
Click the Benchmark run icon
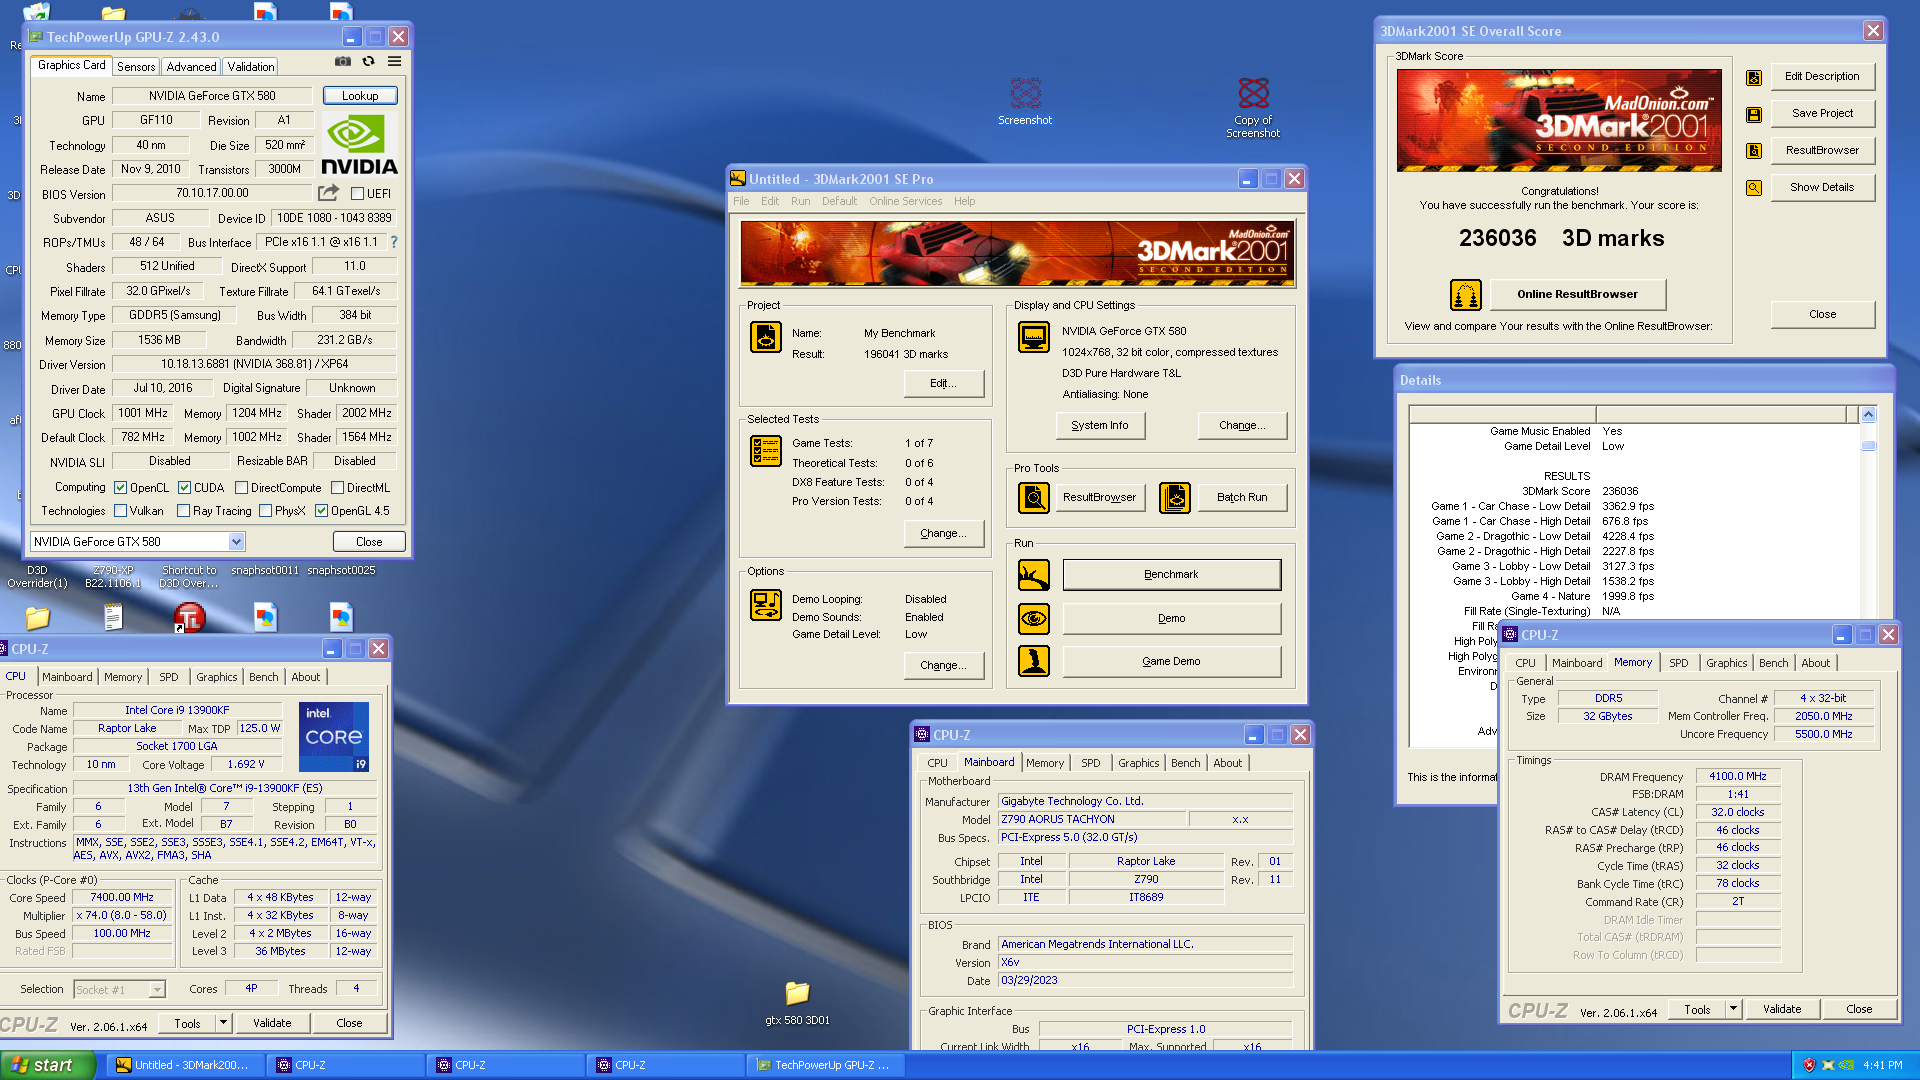tap(1034, 575)
